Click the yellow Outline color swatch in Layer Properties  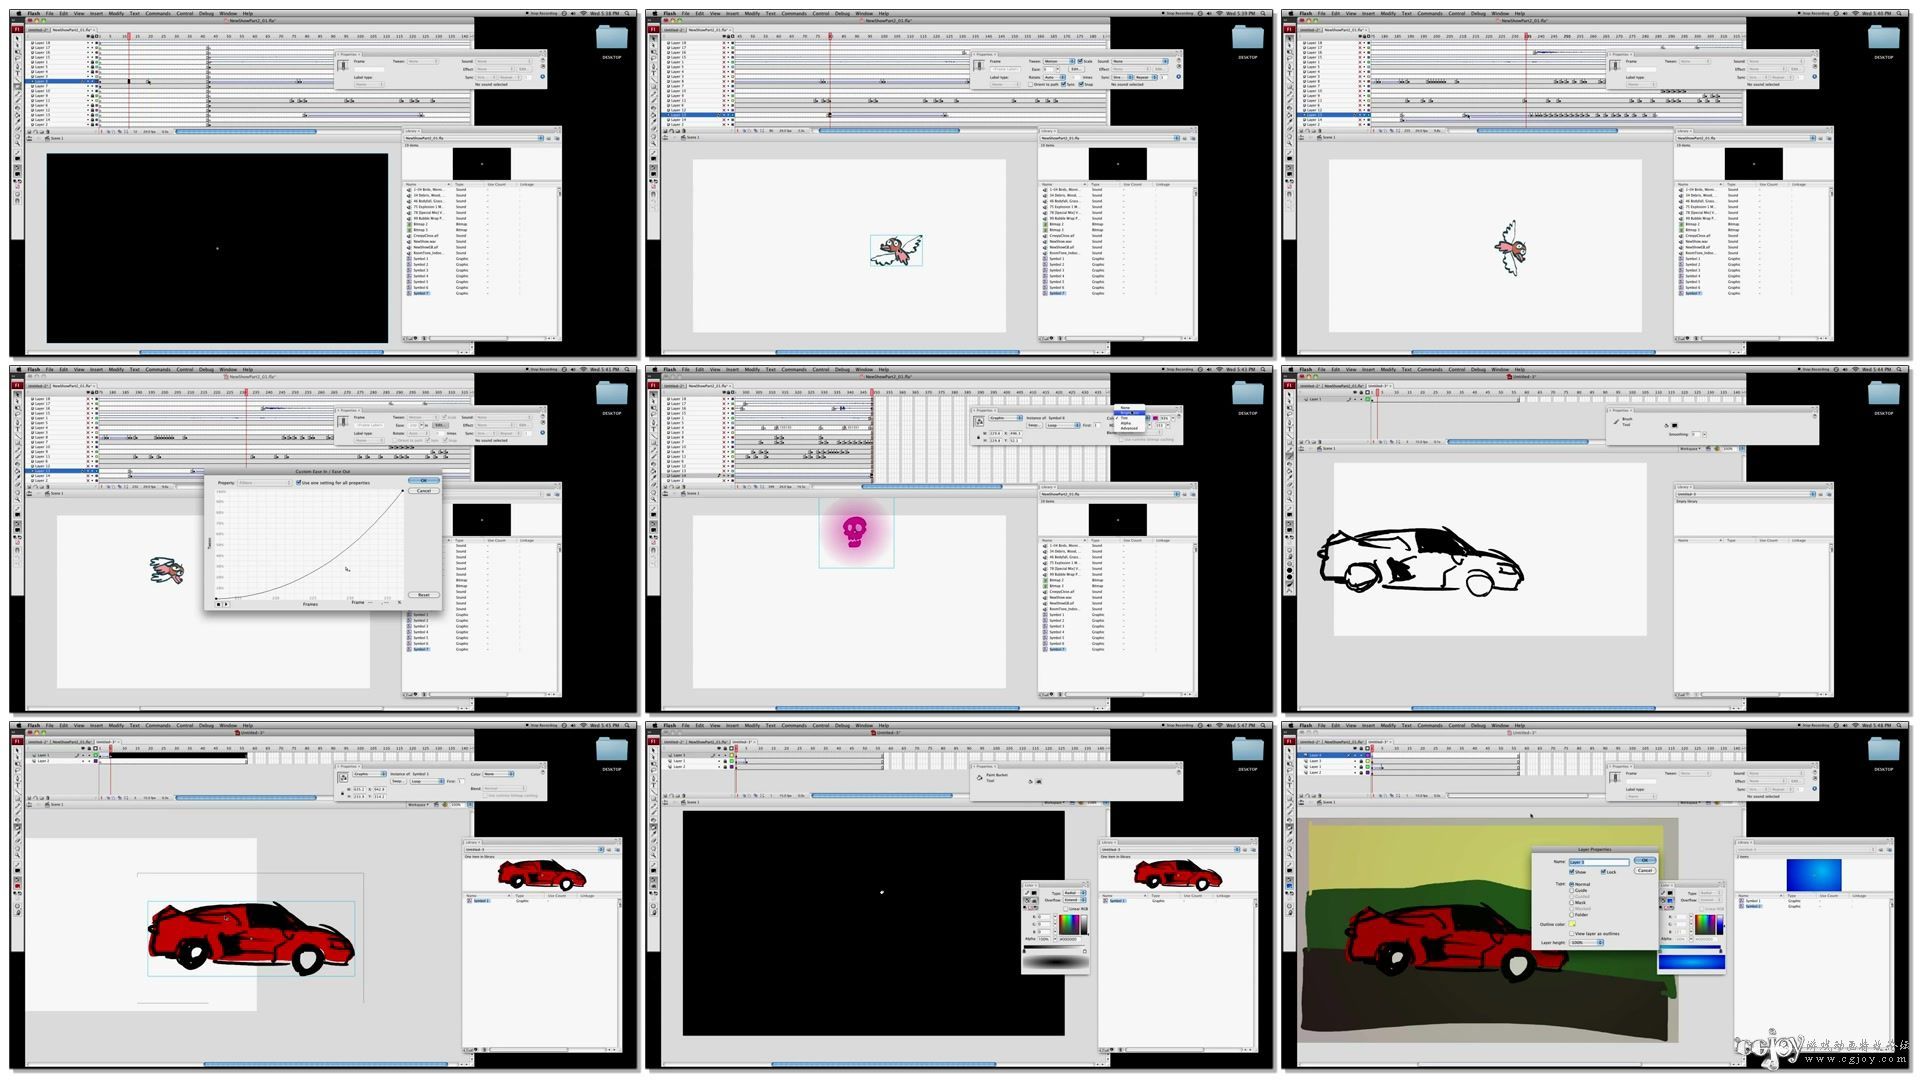tap(1572, 924)
